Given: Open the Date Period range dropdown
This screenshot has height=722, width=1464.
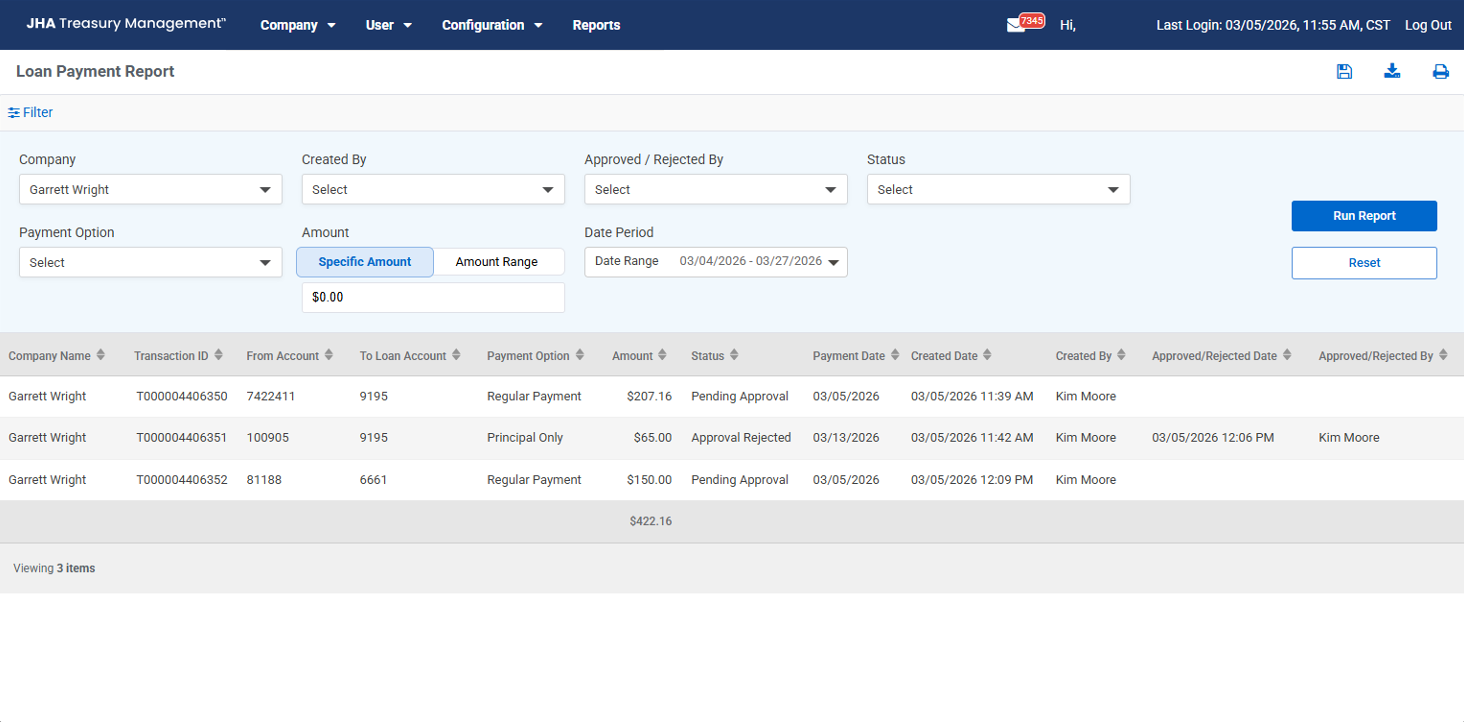Looking at the screenshot, I should (715, 262).
